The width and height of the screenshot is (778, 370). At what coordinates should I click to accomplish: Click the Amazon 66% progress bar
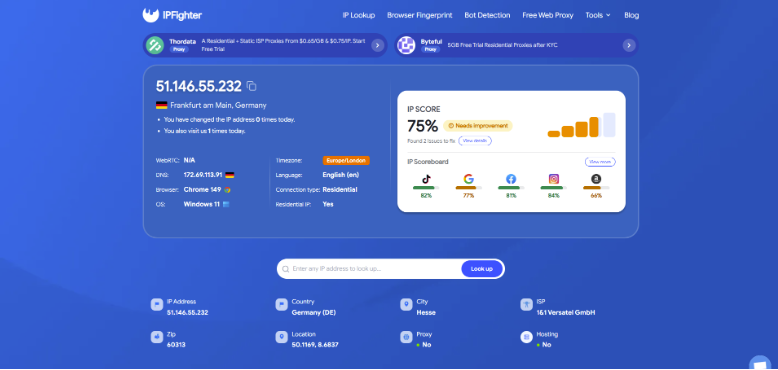[x=596, y=188]
